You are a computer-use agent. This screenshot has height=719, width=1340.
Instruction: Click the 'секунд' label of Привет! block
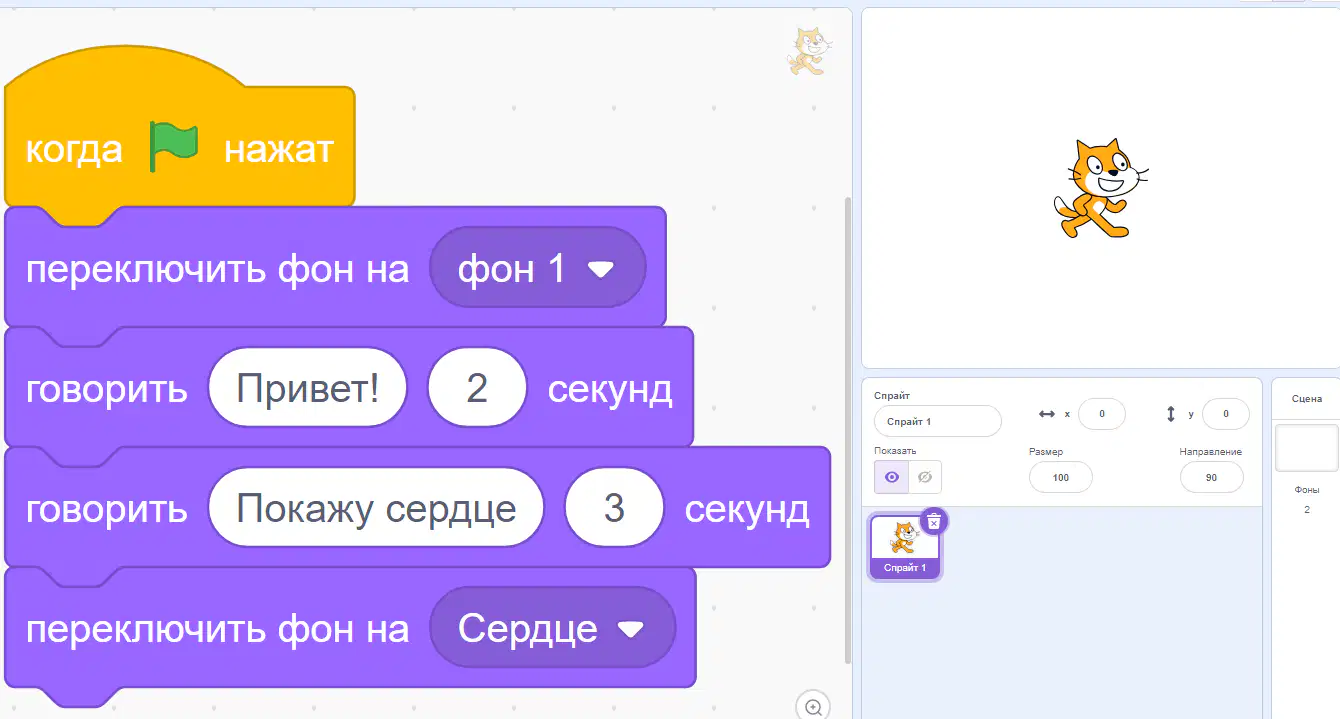click(610, 389)
